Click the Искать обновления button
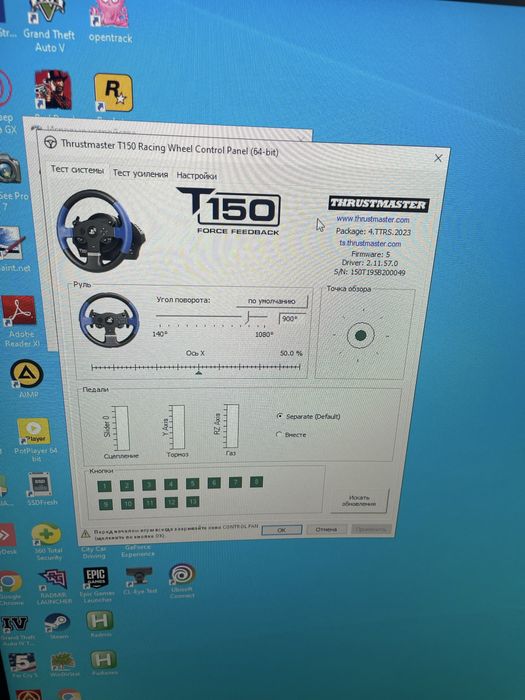Image resolution: width=525 pixels, height=700 pixels. coord(359,500)
